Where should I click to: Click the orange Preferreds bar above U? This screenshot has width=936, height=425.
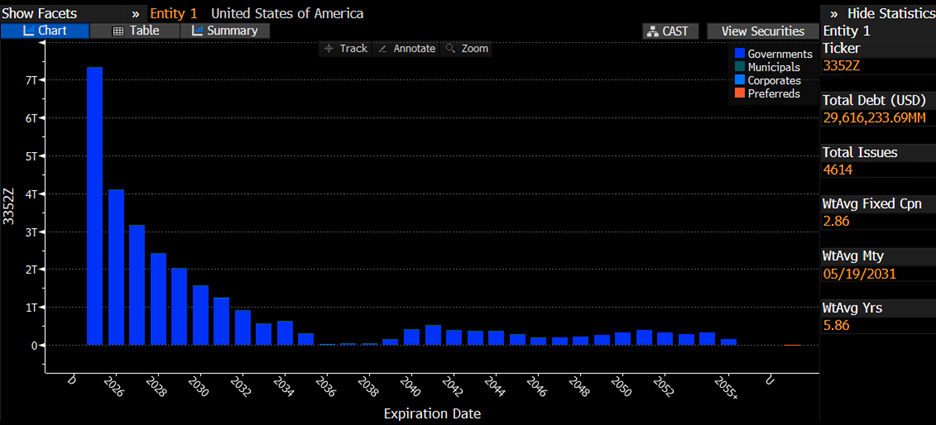(793, 345)
